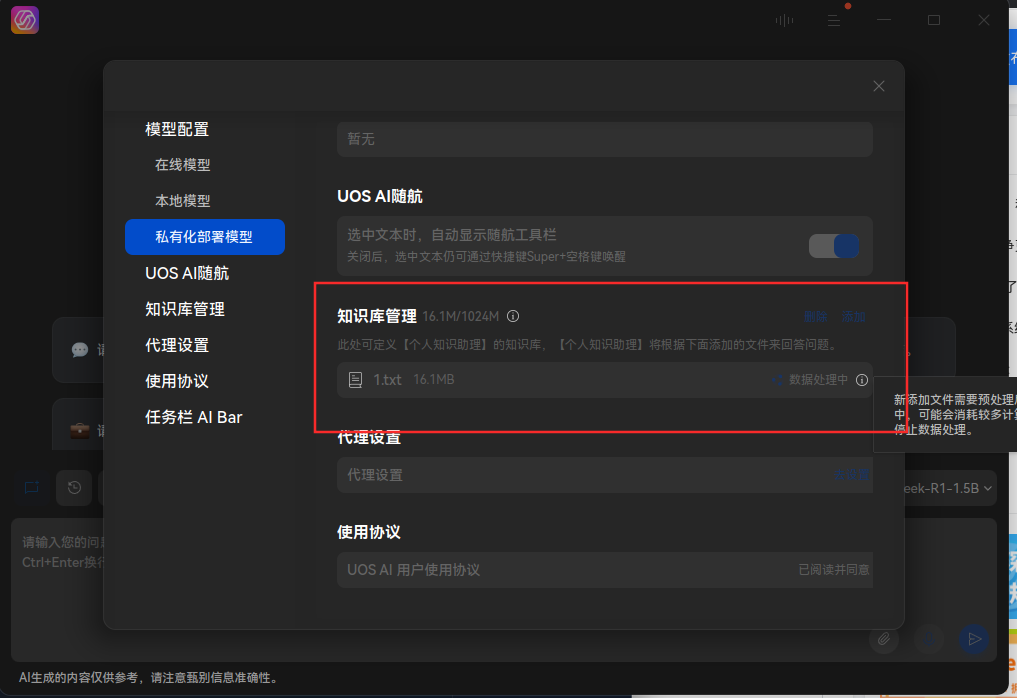Click the 1.txt document file icon
The width and height of the screenshot is (1017, 698).
(x=355, y=379)
